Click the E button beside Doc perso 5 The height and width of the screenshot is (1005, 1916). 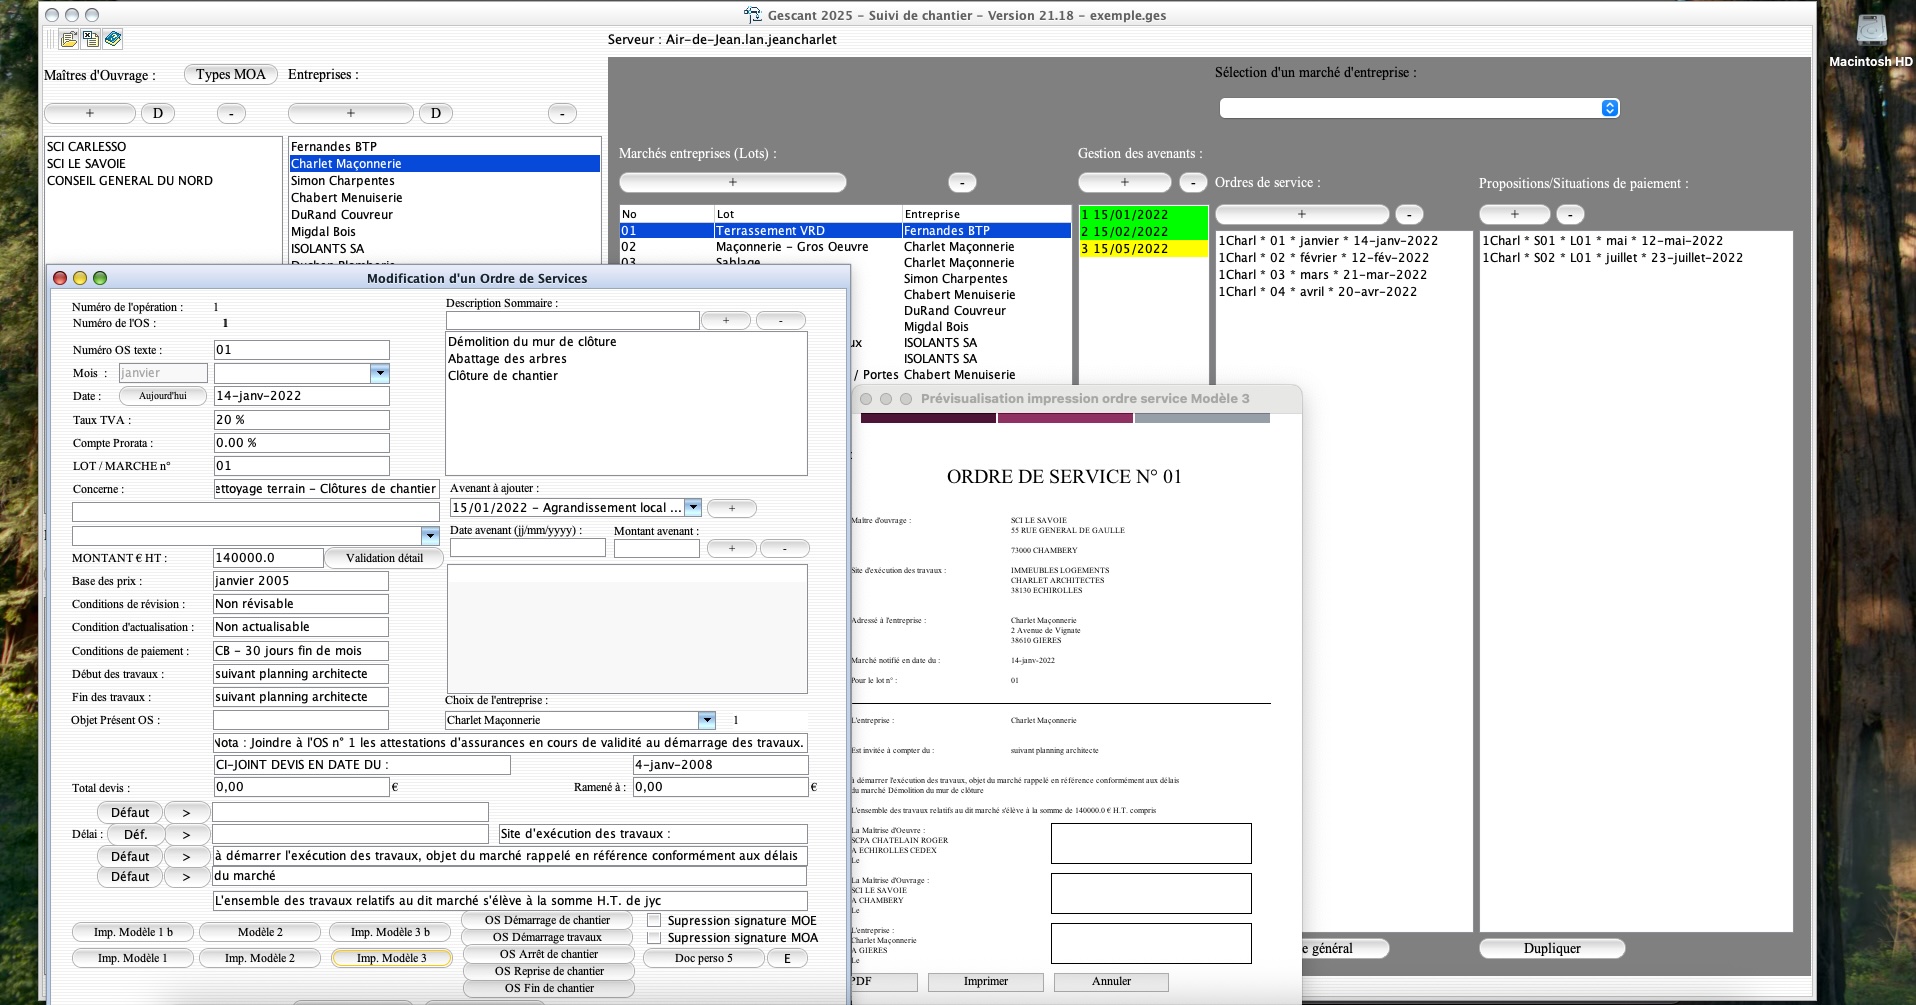(x=787, y=958)
